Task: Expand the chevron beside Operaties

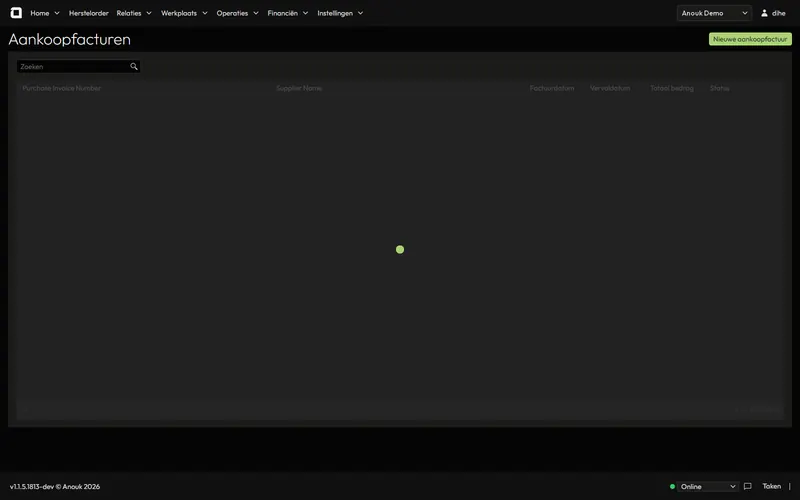Action: pos(256,13)
